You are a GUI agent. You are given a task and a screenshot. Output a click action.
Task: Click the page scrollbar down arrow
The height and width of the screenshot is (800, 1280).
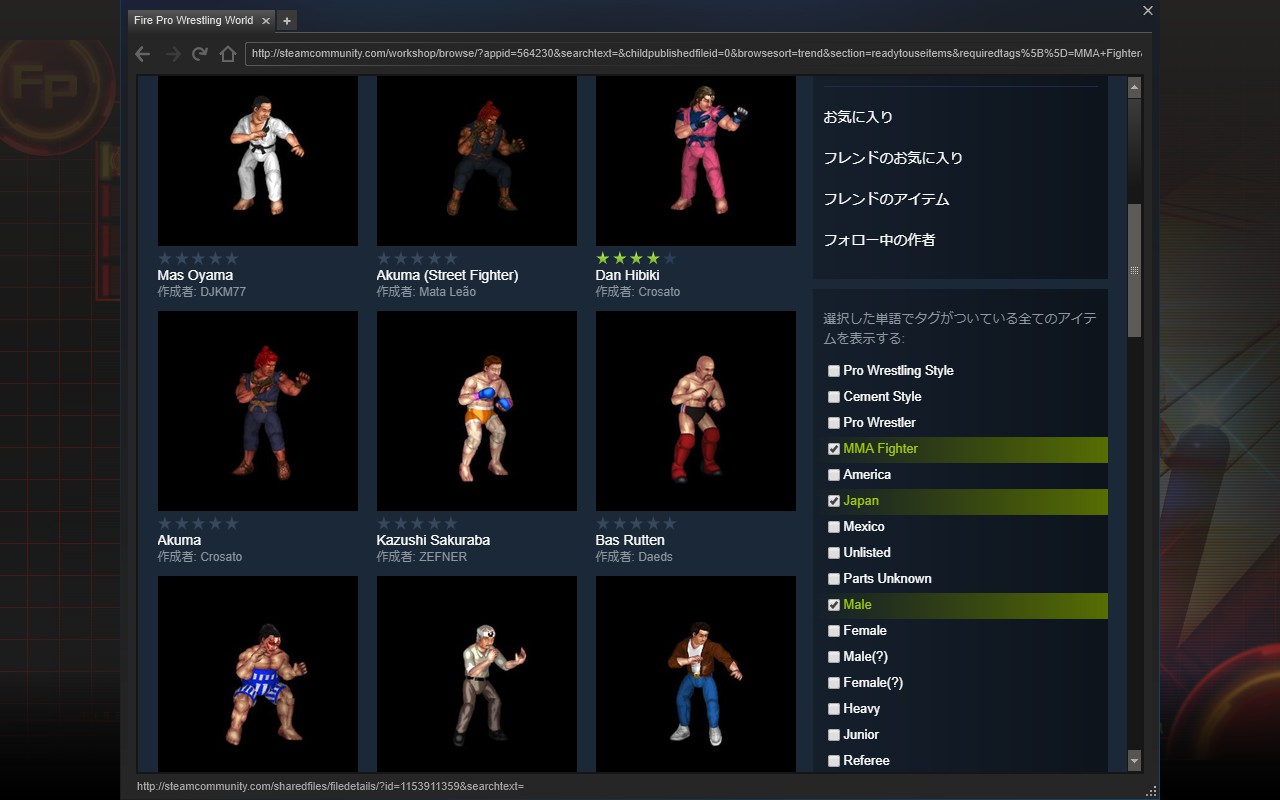[x=1134, y=762]
